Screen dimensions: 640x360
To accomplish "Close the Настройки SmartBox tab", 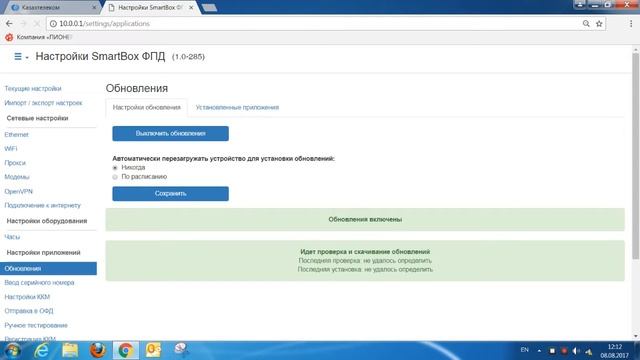I will coord(191,7).
